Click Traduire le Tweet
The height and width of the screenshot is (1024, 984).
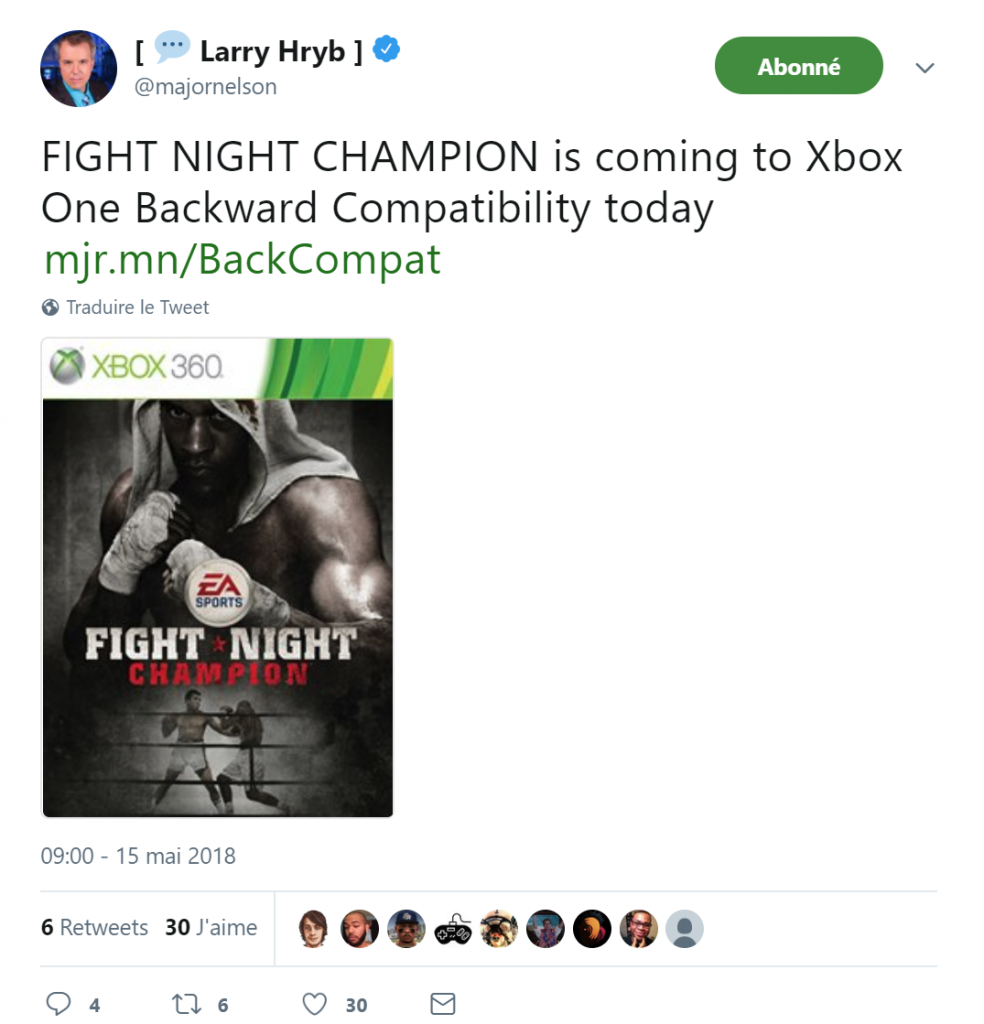[x=138, y=307]
